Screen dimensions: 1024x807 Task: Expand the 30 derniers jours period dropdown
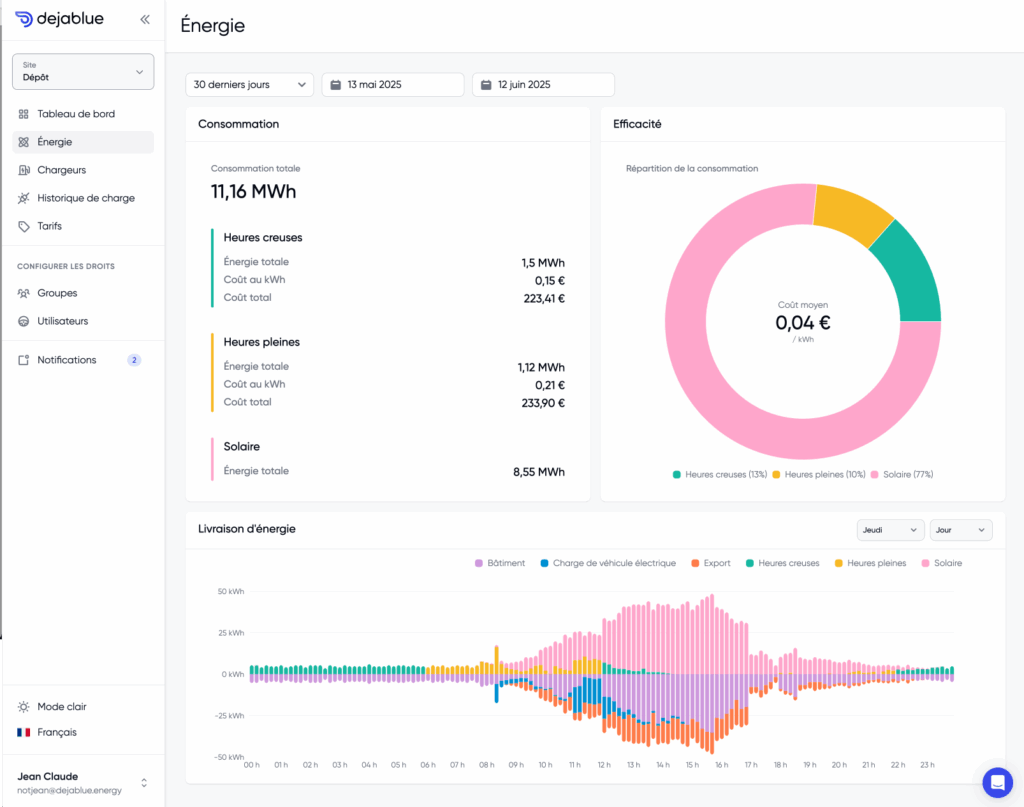(249, 85)
